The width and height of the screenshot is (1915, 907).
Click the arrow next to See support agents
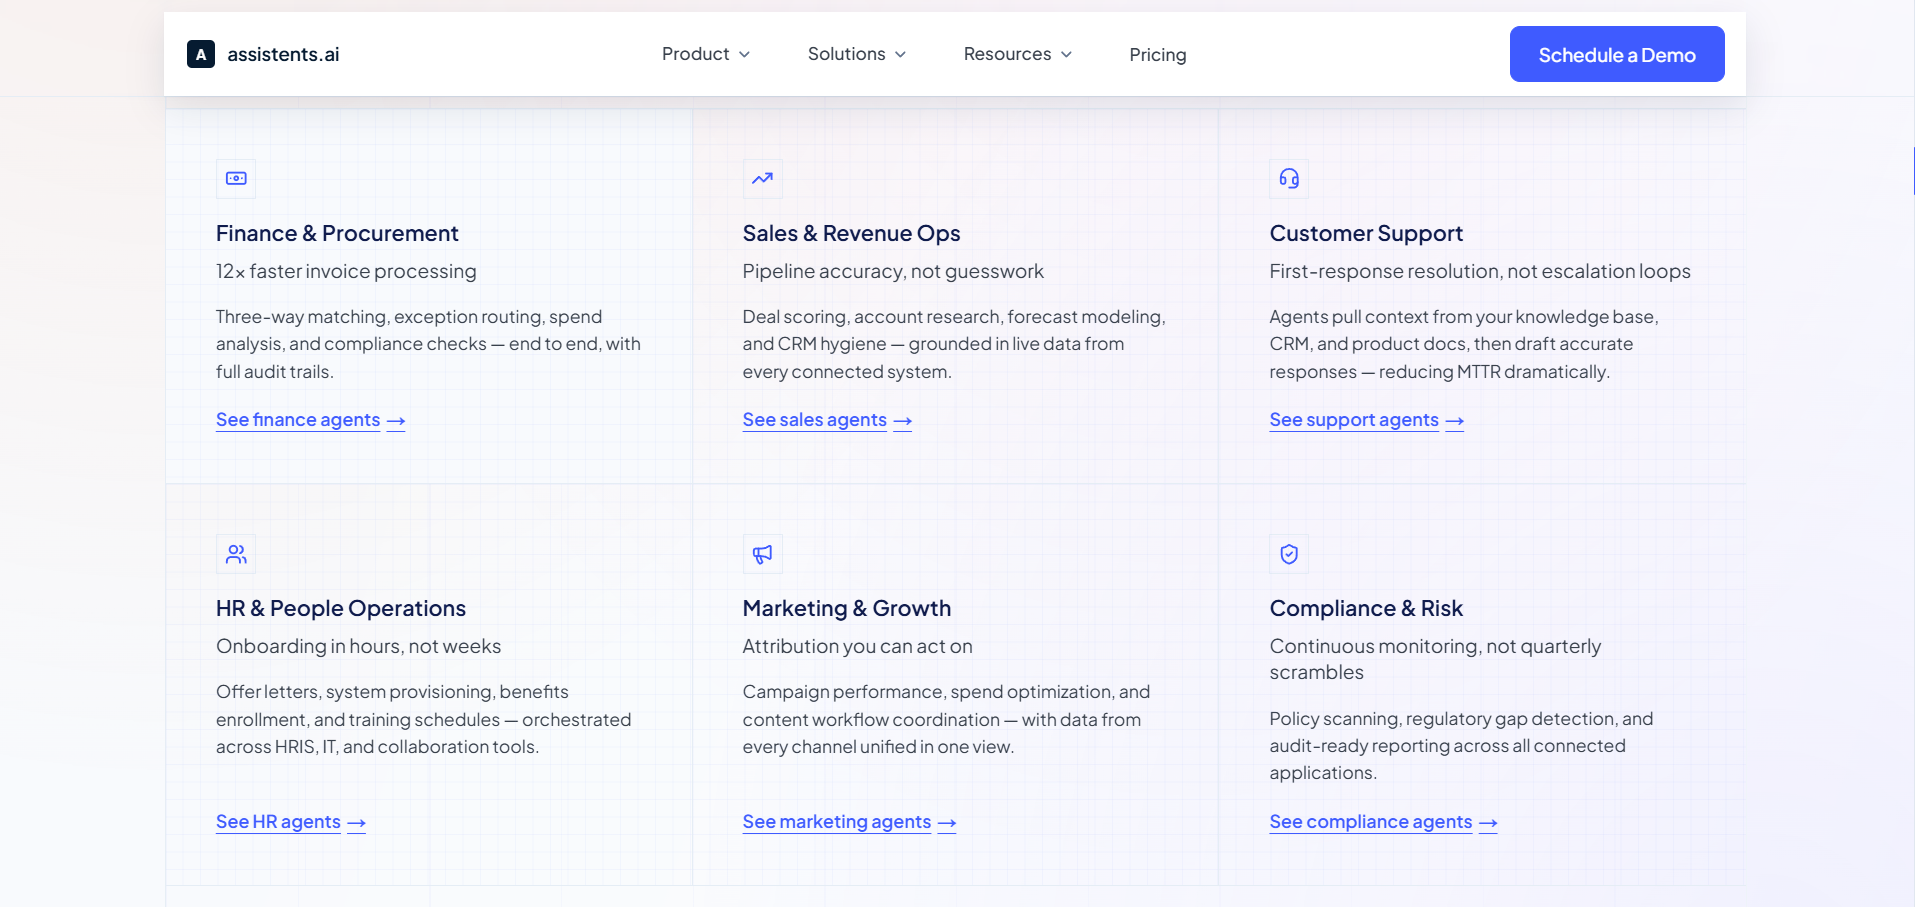[1455, 422]
